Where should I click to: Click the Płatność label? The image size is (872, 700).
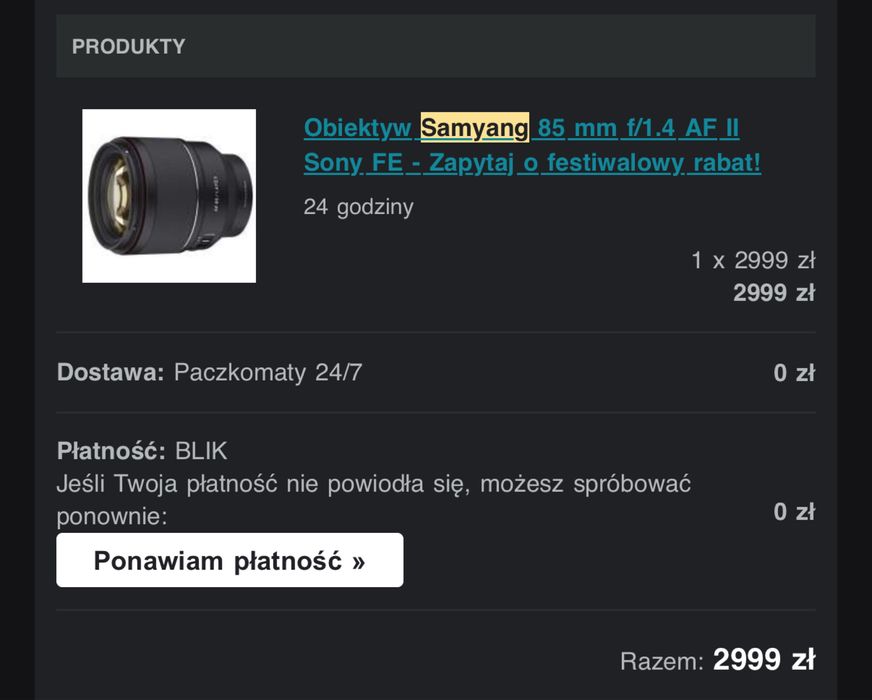(x=111, y=451)
